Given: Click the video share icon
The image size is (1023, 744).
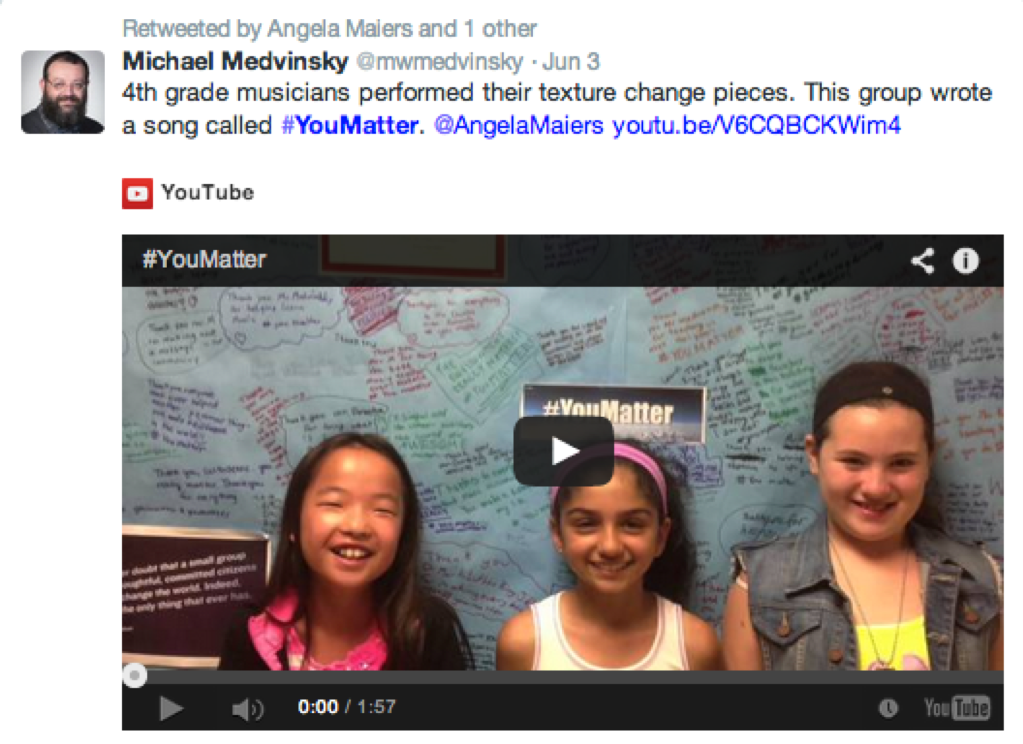Looking at the screenshot, I should click(x=923, y=260).
